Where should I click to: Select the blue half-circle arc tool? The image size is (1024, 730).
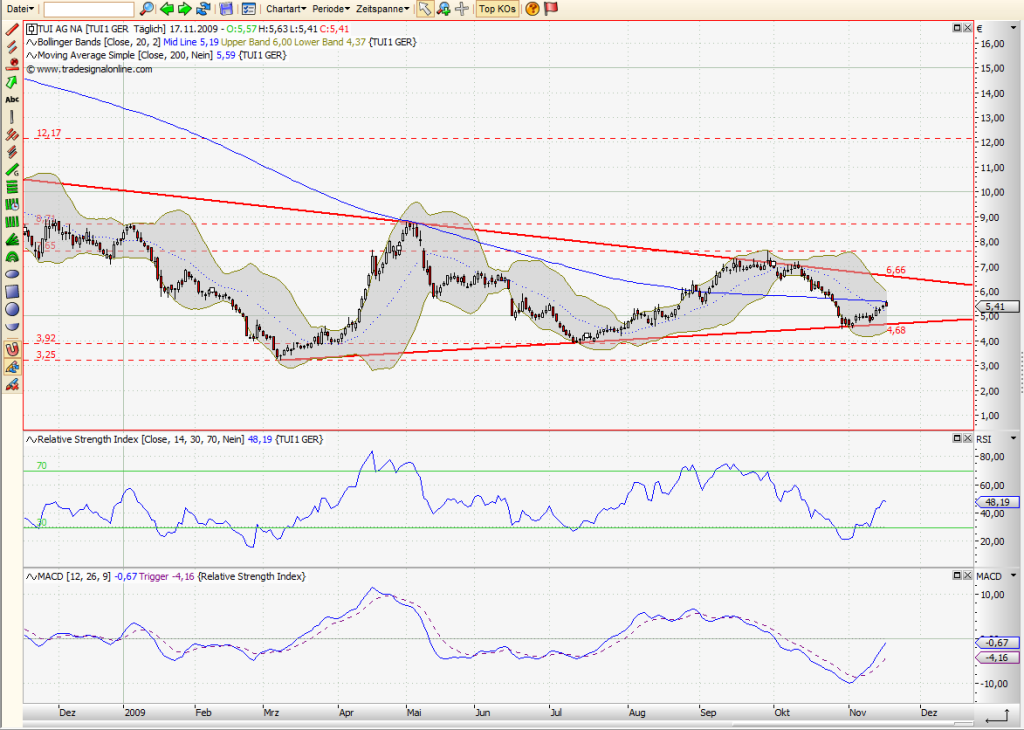pyautogui.click(x=12, y=326)
